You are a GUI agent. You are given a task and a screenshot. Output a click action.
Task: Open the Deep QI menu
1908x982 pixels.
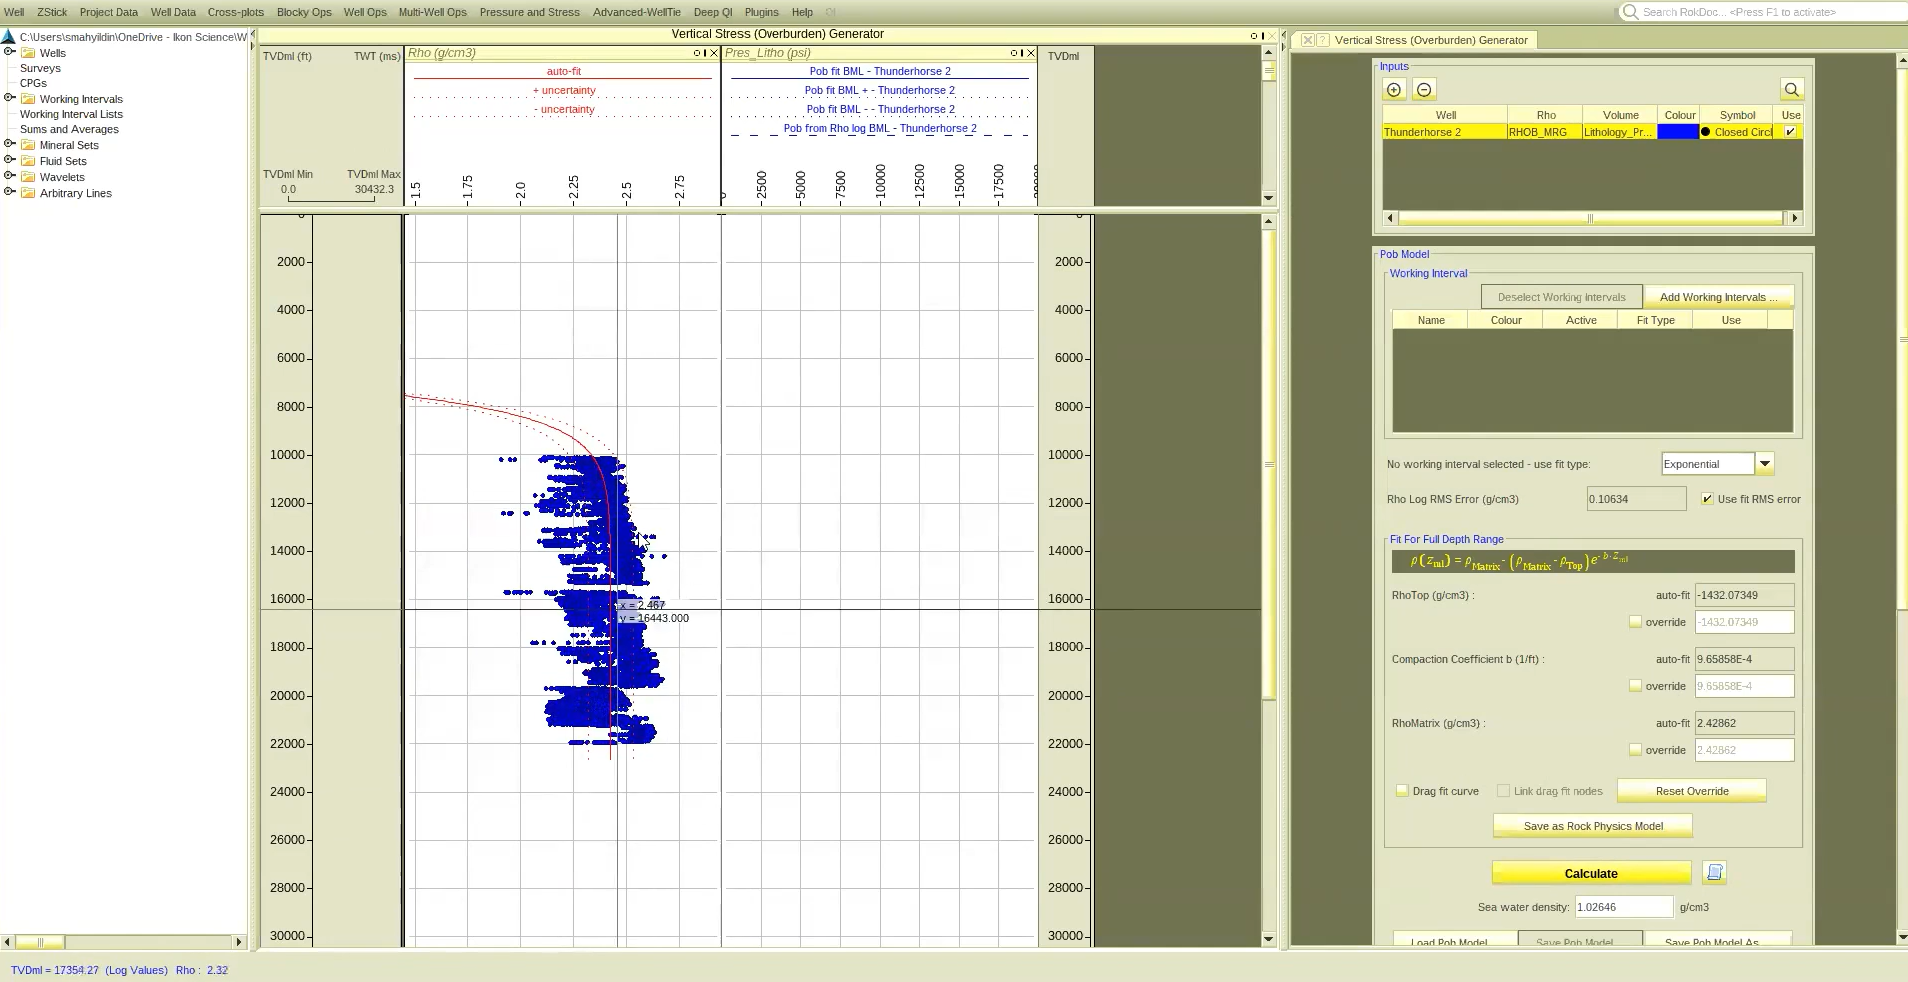713,12
